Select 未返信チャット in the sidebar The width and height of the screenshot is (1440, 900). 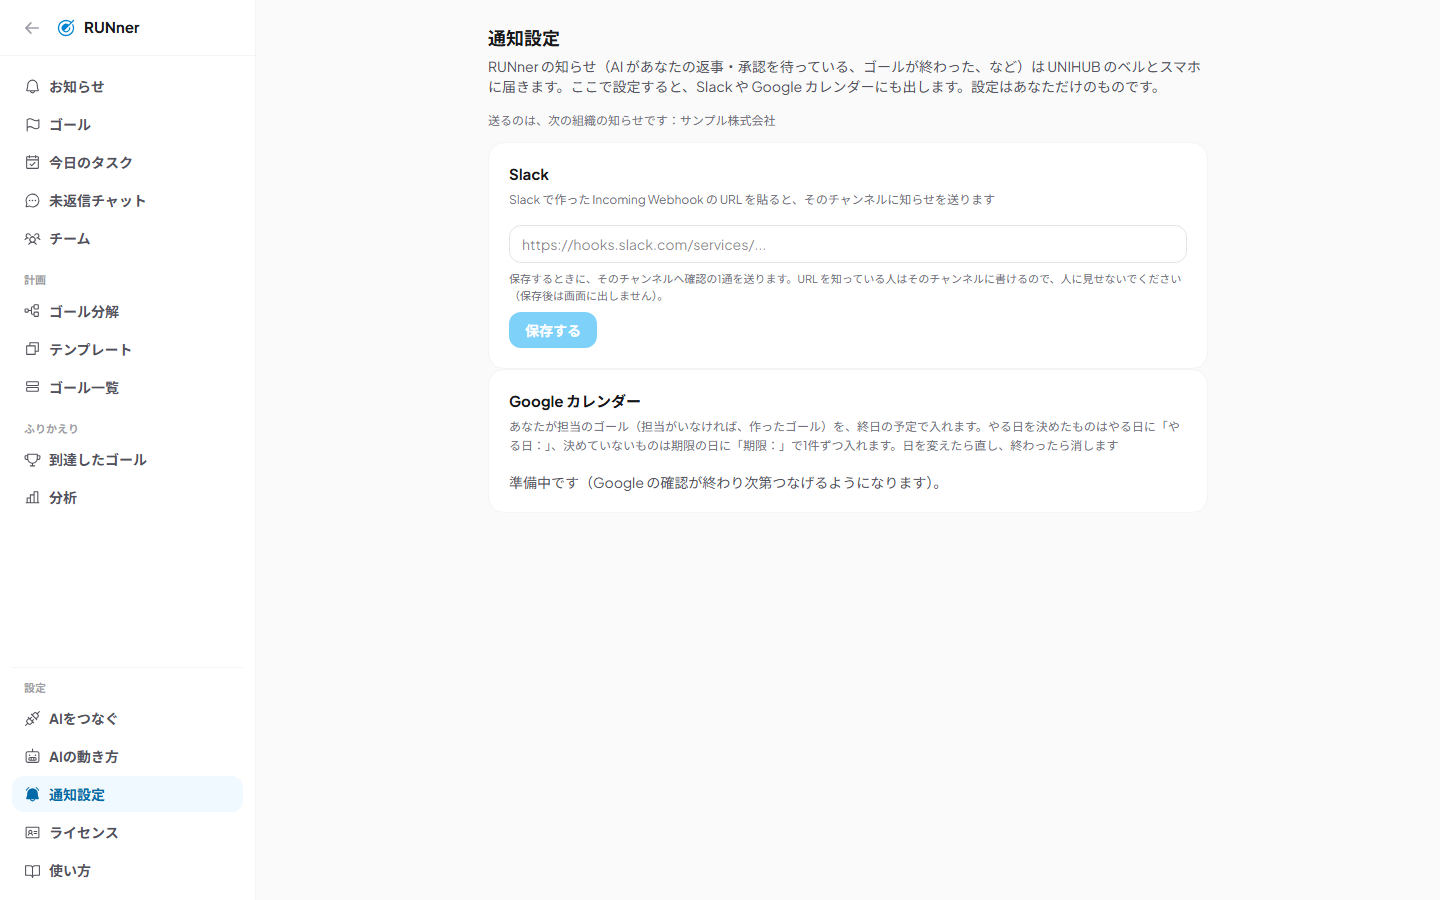pos(127,201)
